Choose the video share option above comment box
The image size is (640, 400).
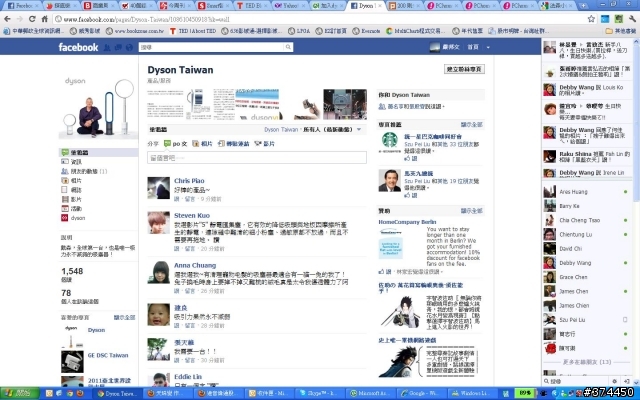coord(264,144)
